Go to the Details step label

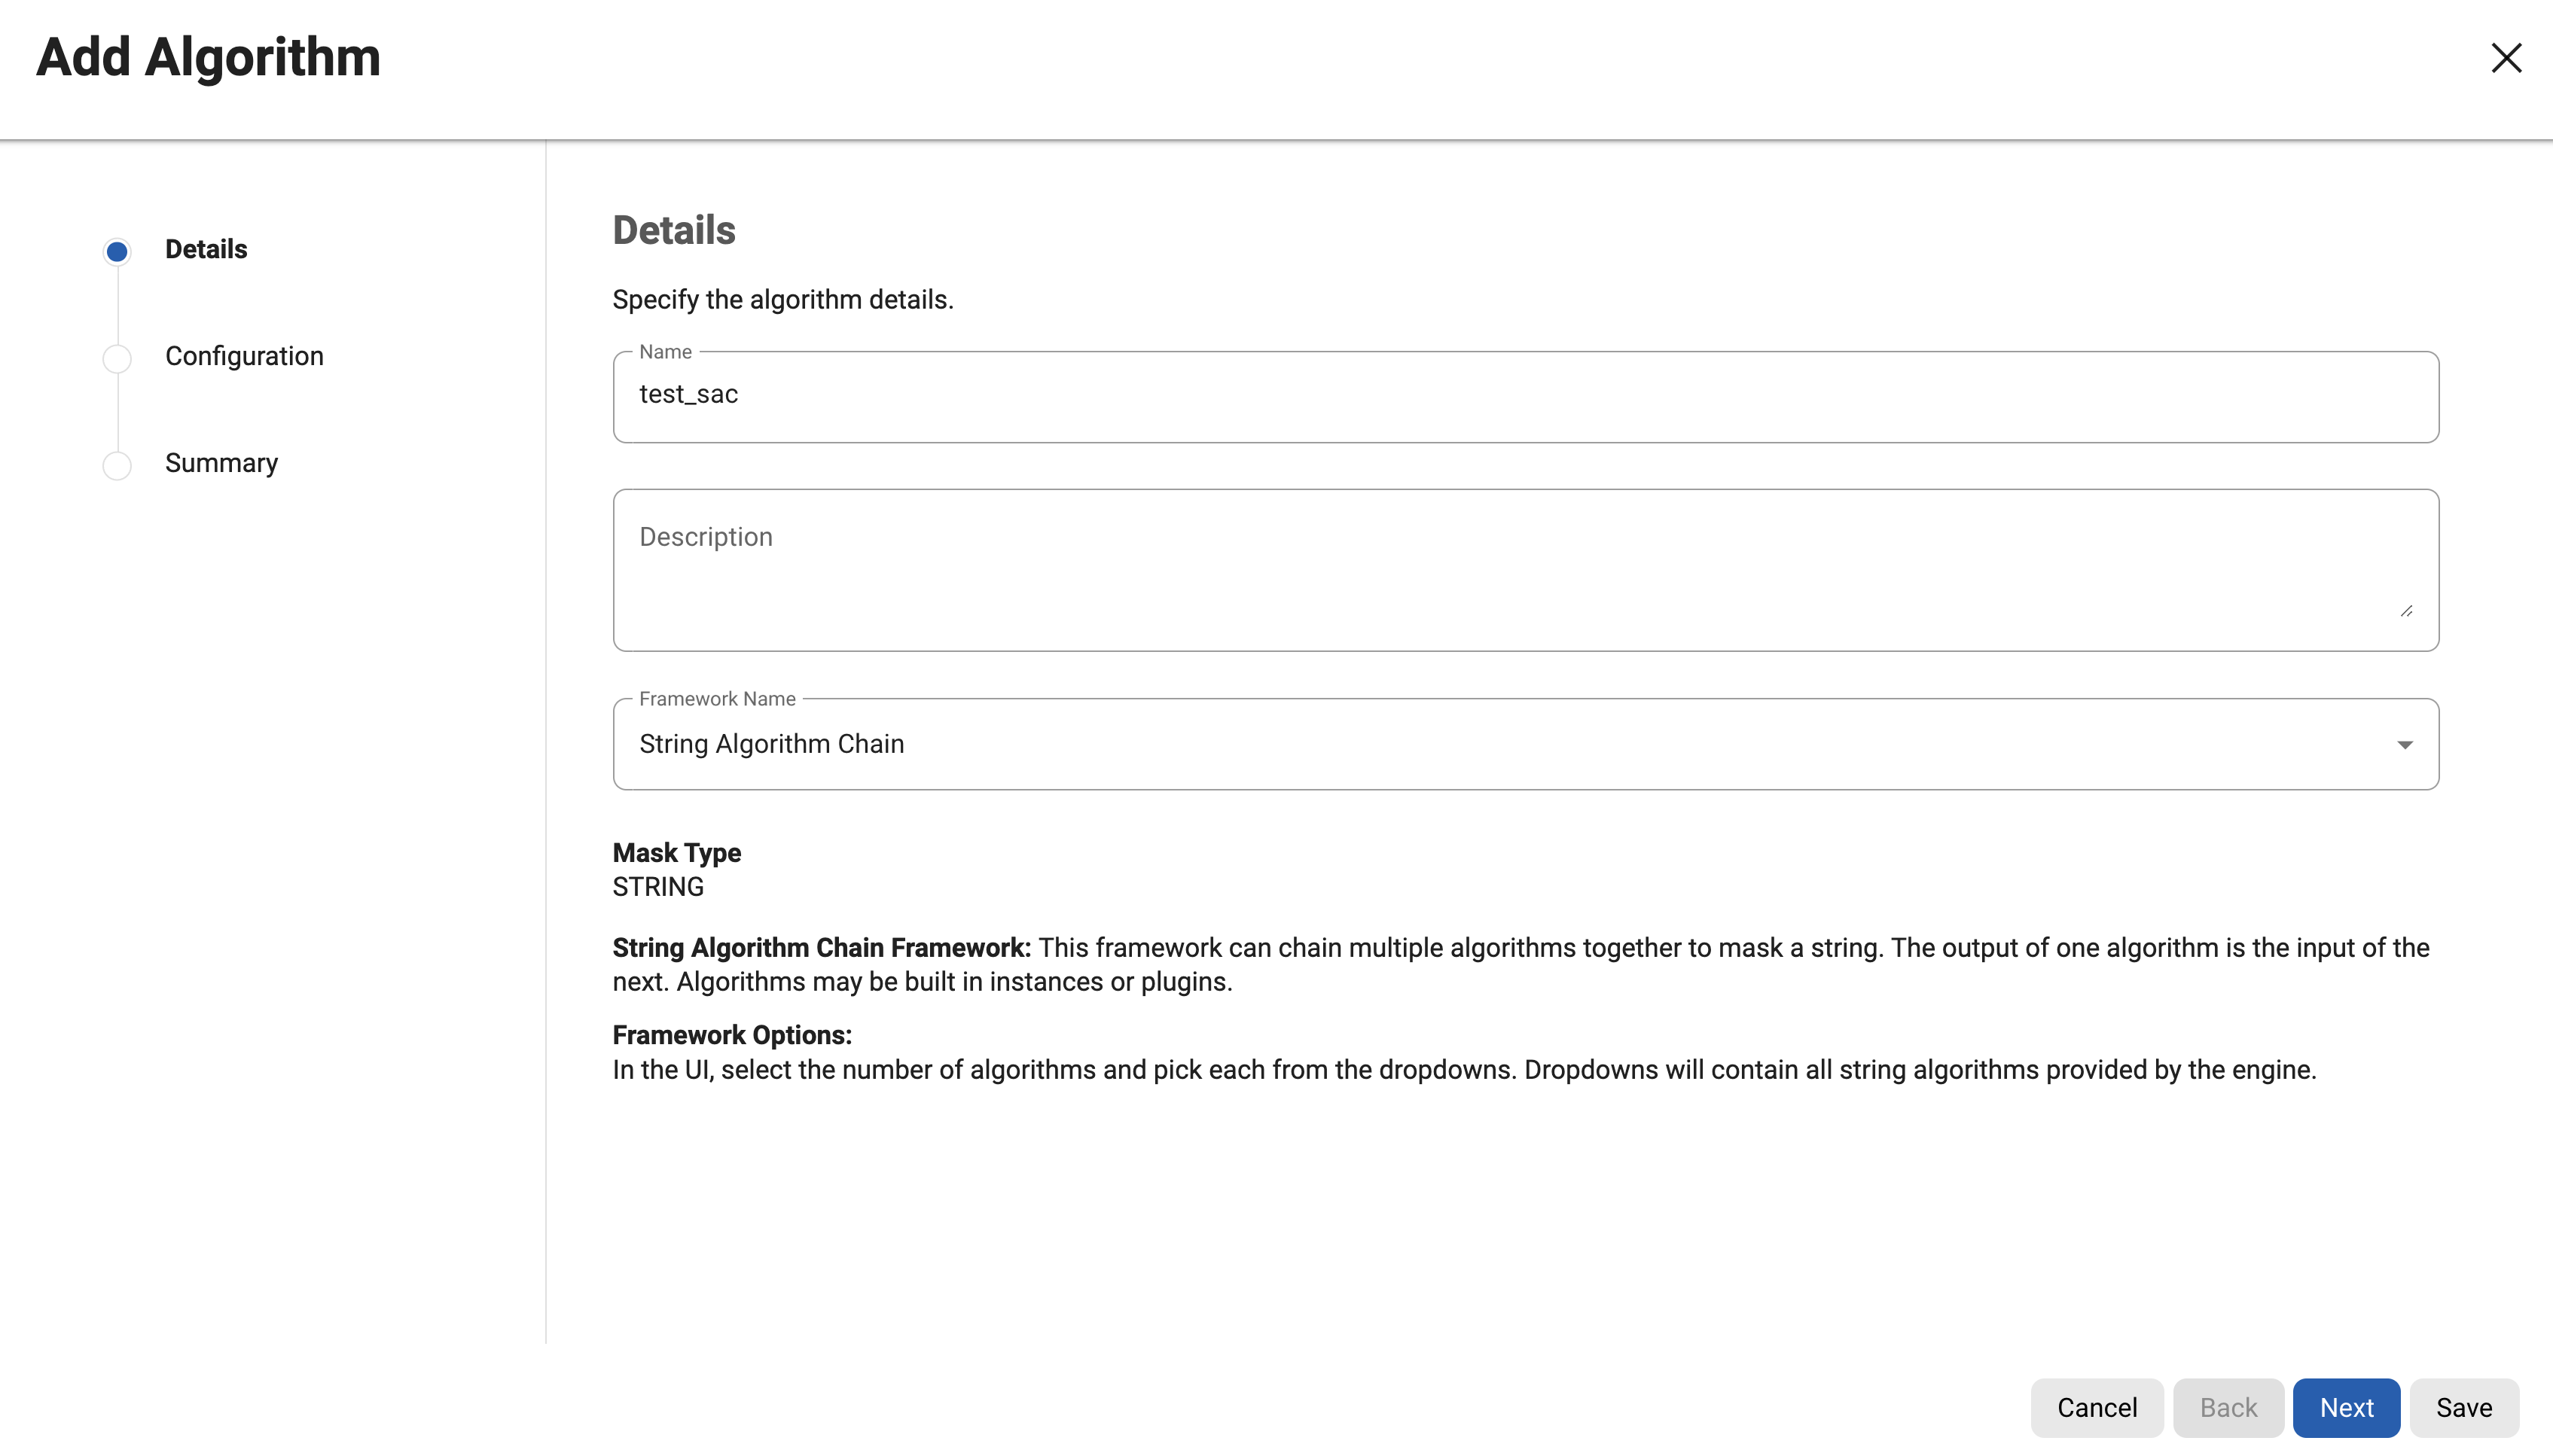point(206,250)
